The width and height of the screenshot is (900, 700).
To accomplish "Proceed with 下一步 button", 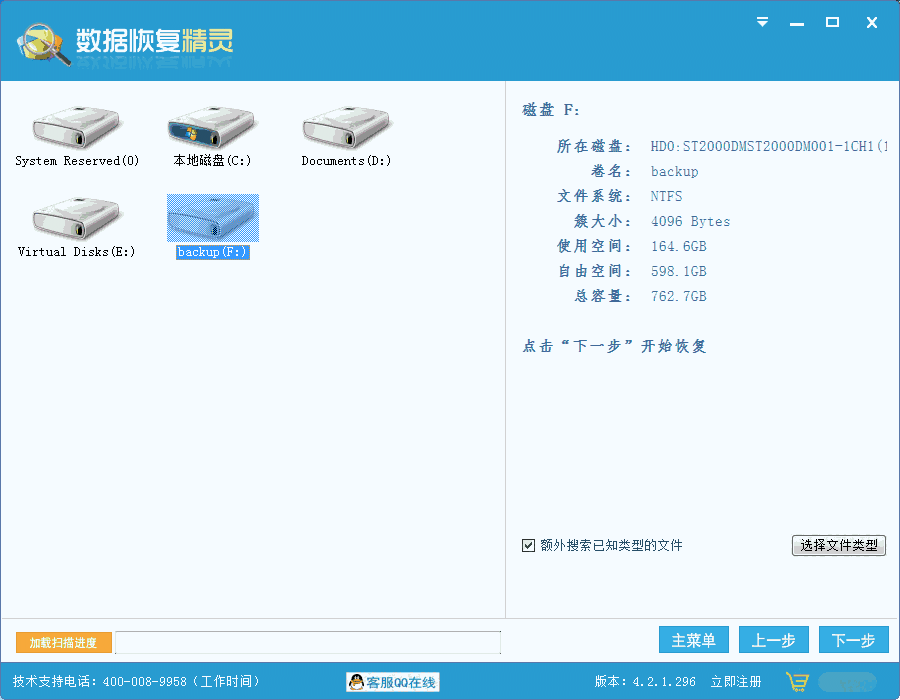I will click(853, 640).
